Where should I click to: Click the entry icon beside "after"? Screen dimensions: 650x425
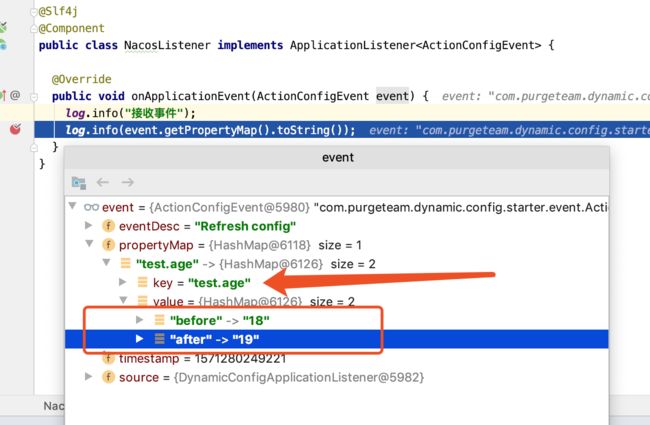[x=159, y=339]
